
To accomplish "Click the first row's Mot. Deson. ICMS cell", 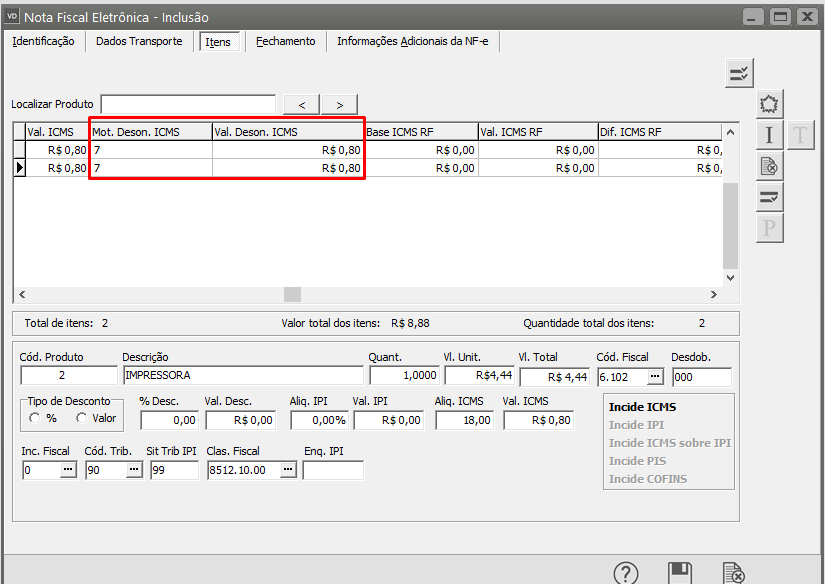I will click(x=152, y=150).
